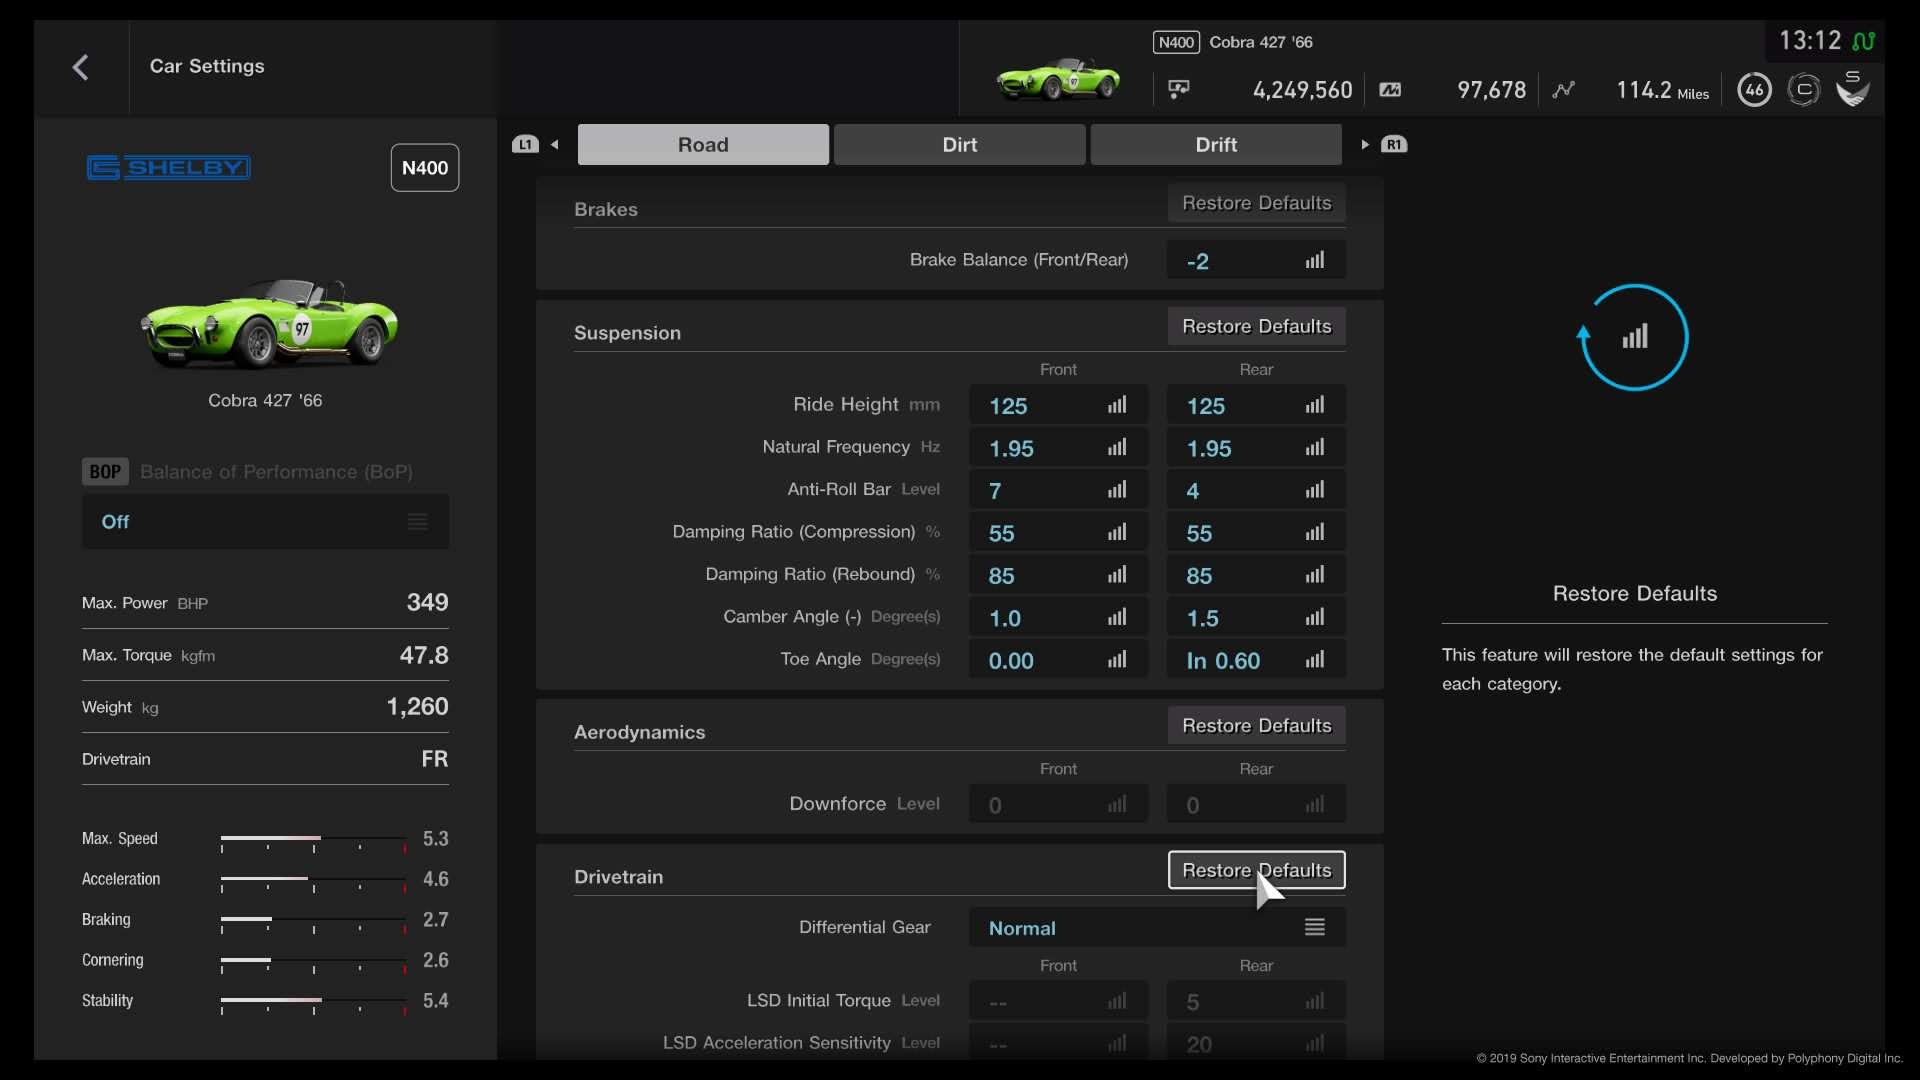This screenshot has height=1080, width=1920.
Task: Click the rear Anti-Roll Bar bars icon
Action: click(x=1315, y=490)
